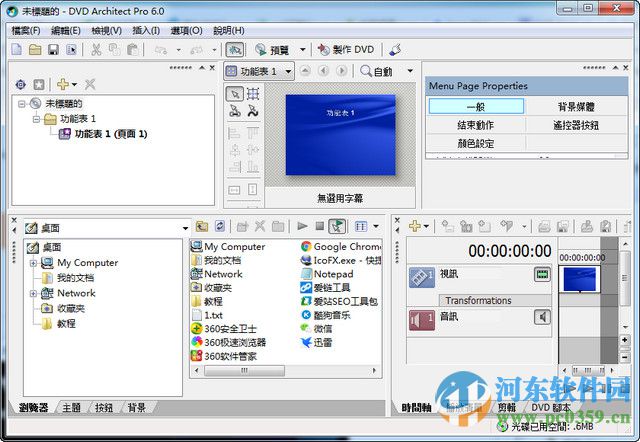Viewport: 640px width, 442px height.
Task: Mute the 音訊 track speaker icon
Action: 542,317
